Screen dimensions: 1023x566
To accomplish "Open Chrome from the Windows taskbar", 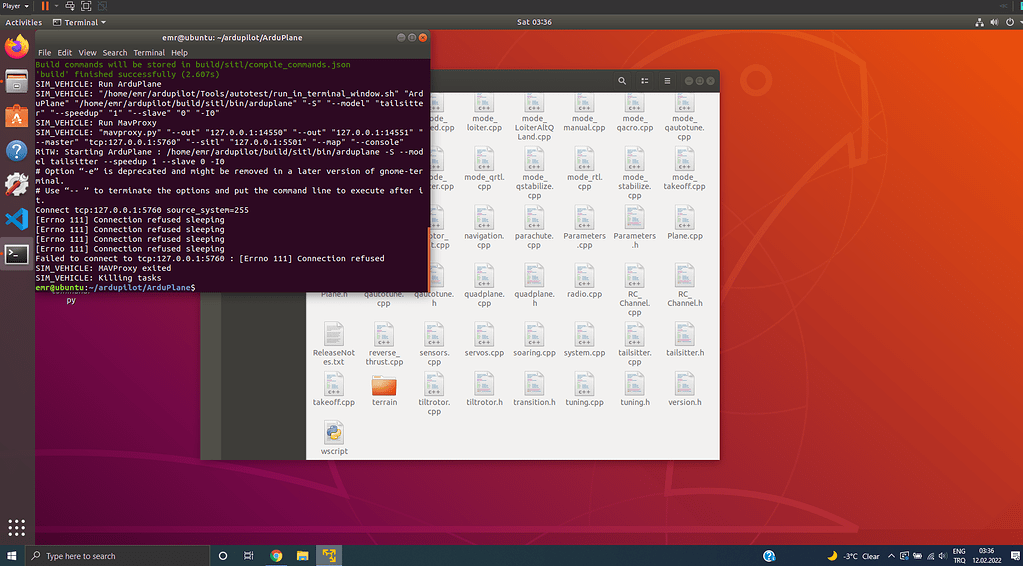I will point(276,556).
